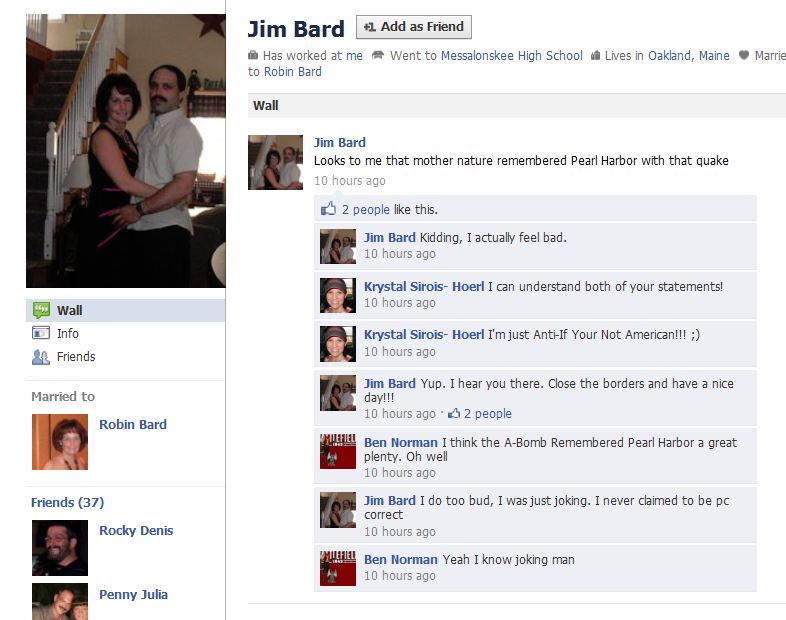Click the Friends people icon in sidebar
Screen dimensions: 786x620
pos(41,357)
